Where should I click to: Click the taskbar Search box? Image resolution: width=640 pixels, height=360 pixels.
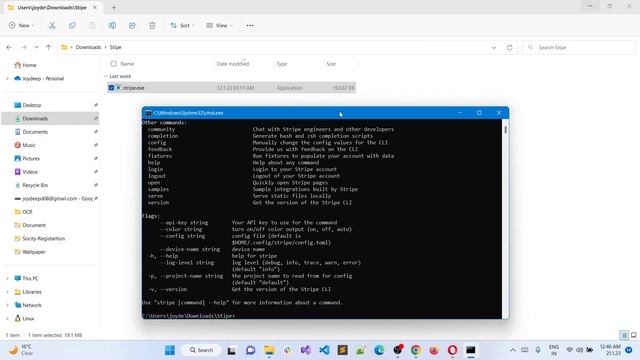(x=202, y=350)
